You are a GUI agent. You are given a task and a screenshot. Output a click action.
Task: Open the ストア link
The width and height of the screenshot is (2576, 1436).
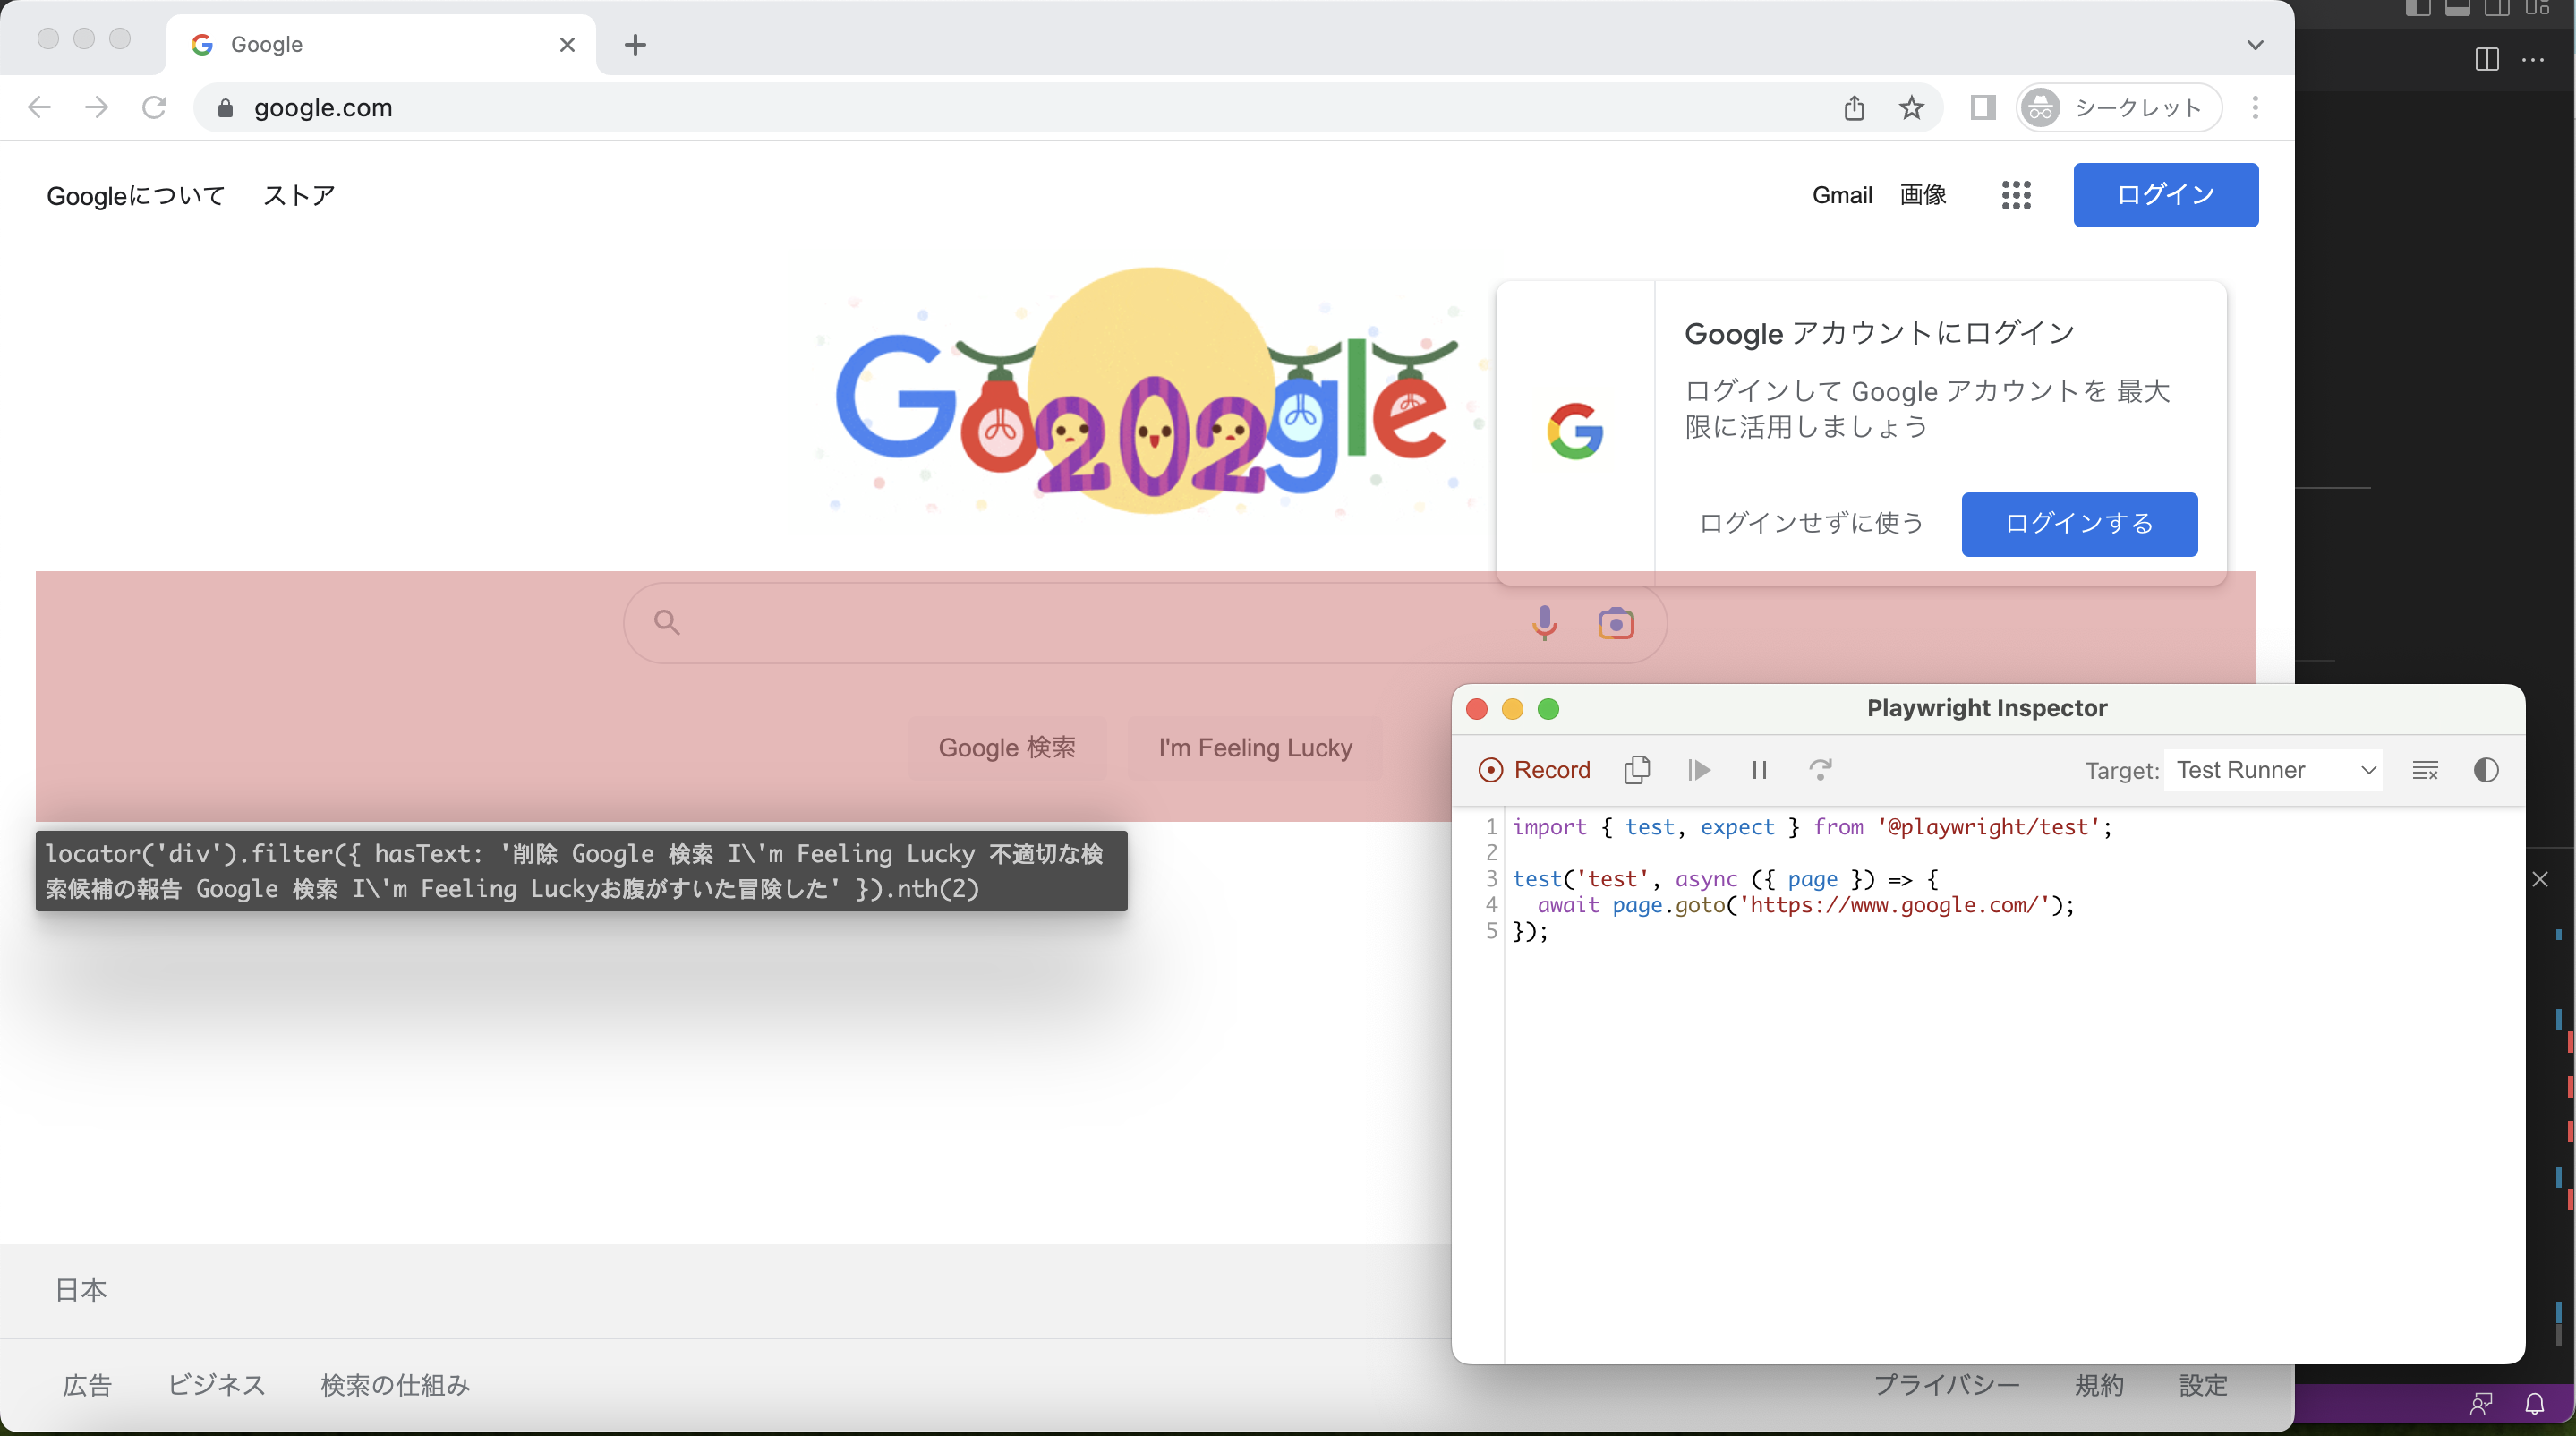(x=299, y=196)
